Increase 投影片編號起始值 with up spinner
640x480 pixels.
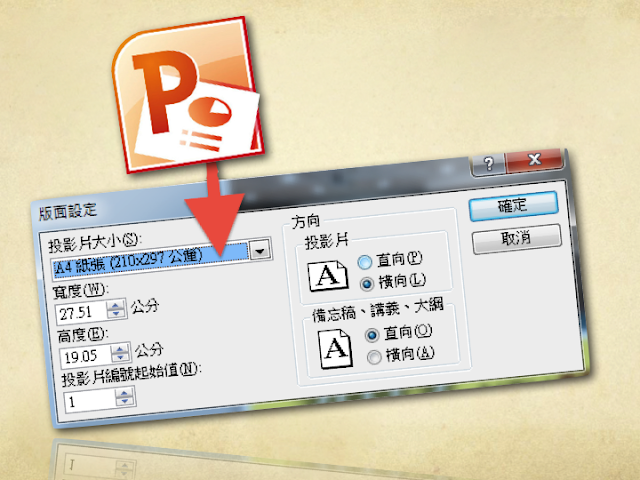(125, 393)
